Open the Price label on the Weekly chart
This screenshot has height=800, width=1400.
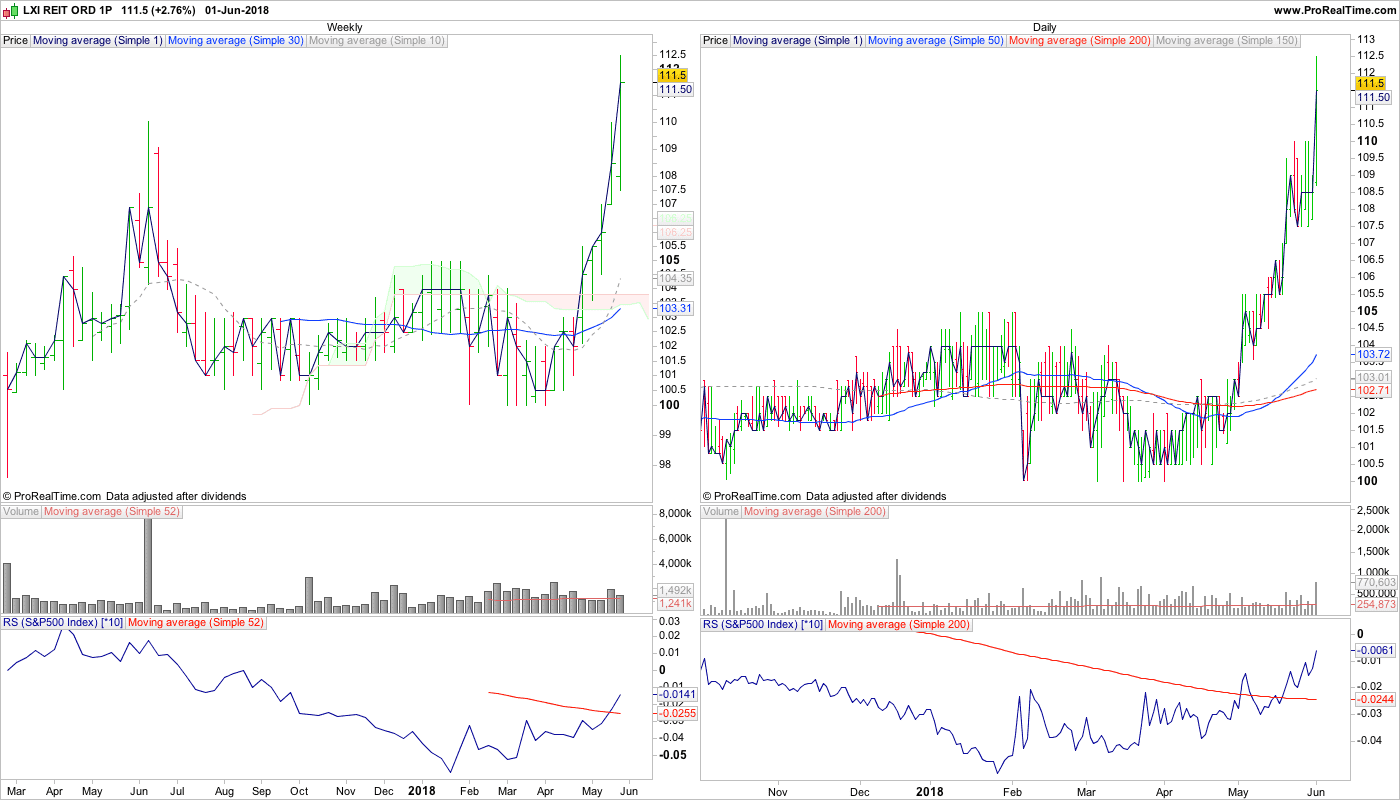click(16, 41)
